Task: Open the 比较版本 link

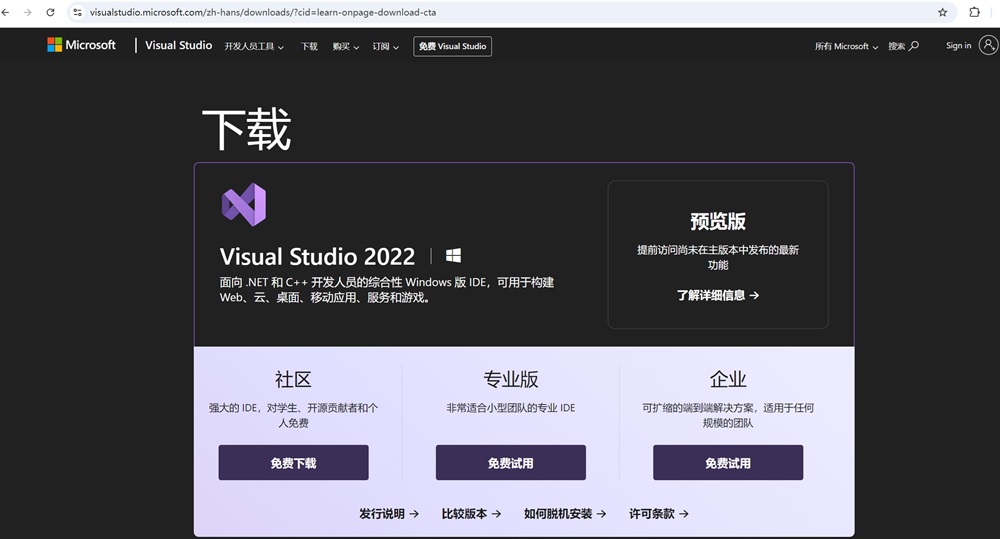Action: coord(471,513)
